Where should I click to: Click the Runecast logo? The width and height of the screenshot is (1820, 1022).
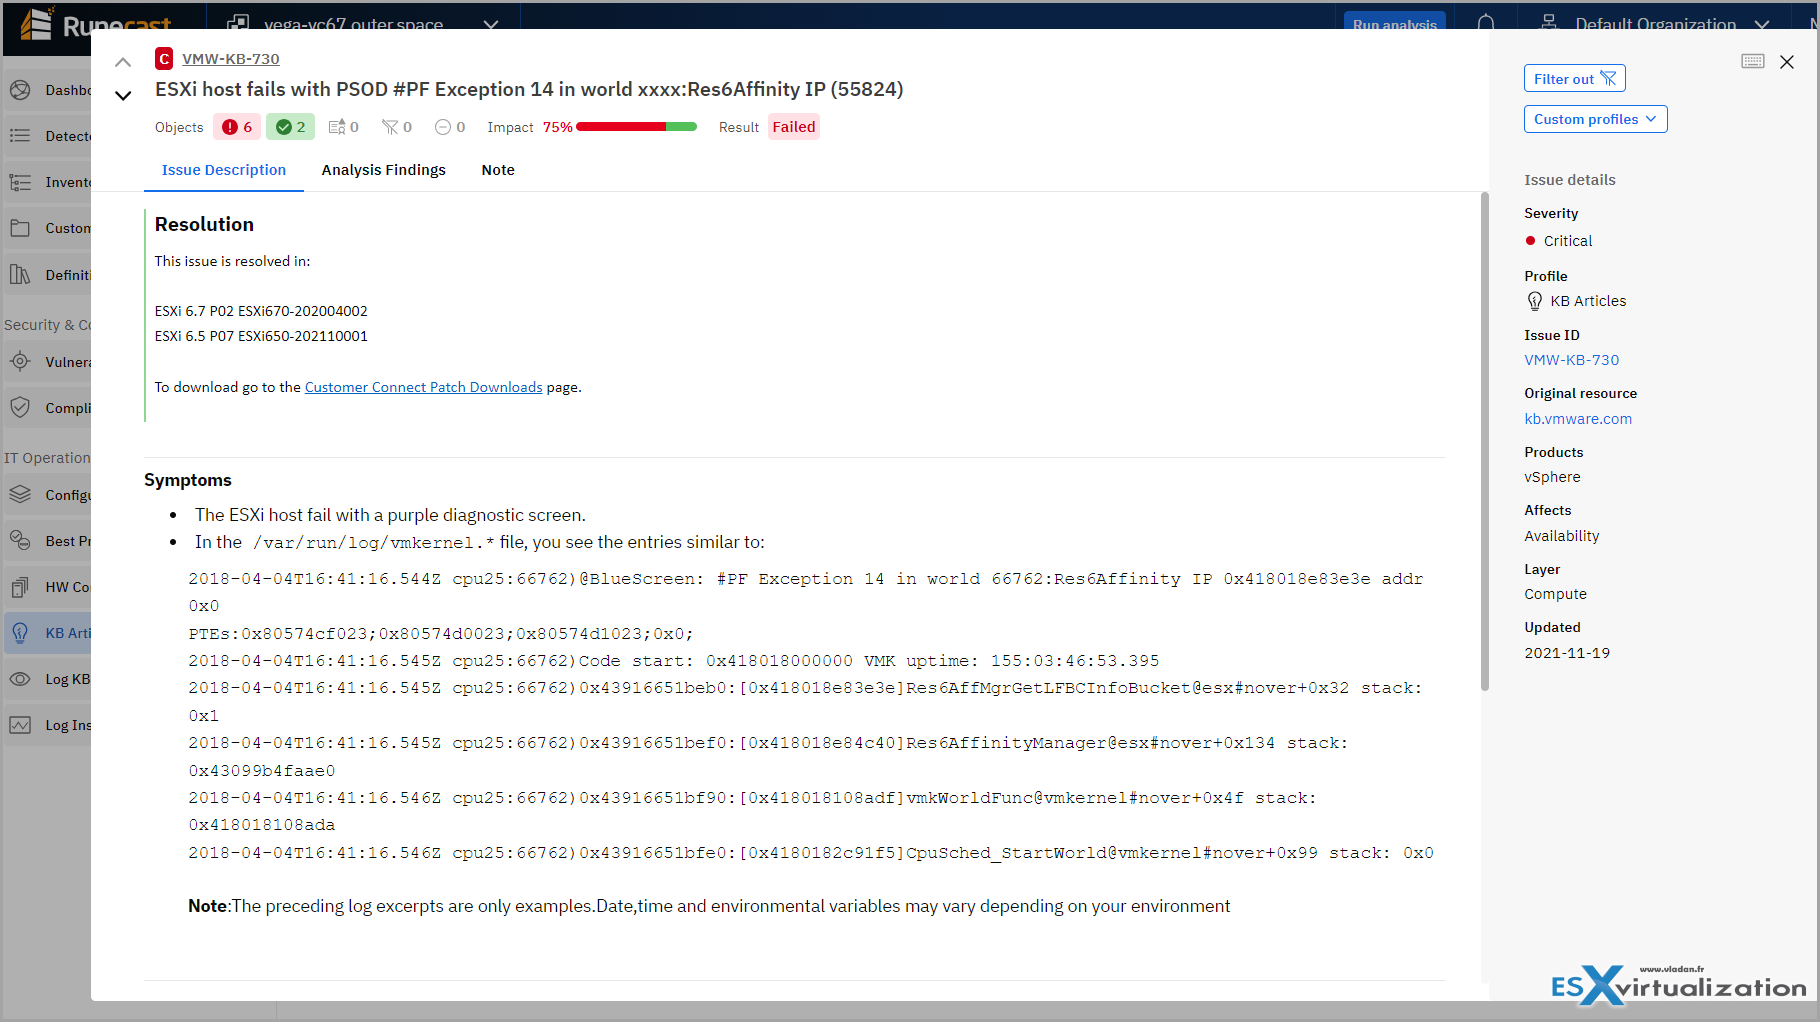coord(96,24)
